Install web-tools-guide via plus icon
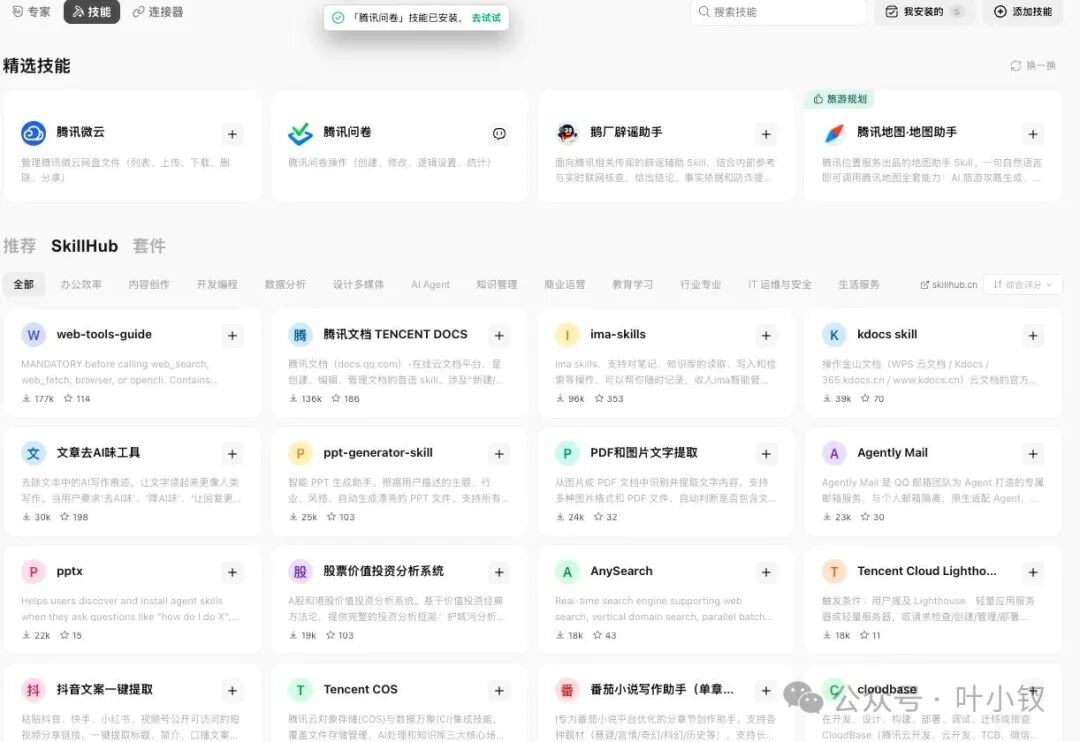The height and width of the screenshot is (742, 1080). pos(232,336)
